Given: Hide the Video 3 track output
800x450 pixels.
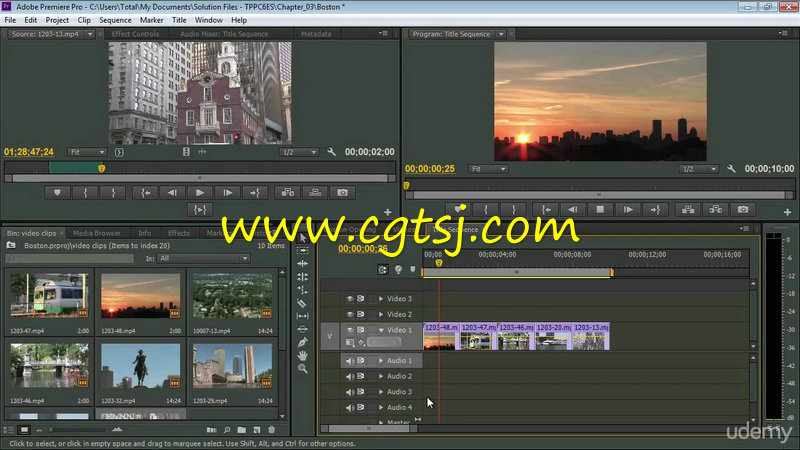Looking at the screenshot, I should coord(350,299).
